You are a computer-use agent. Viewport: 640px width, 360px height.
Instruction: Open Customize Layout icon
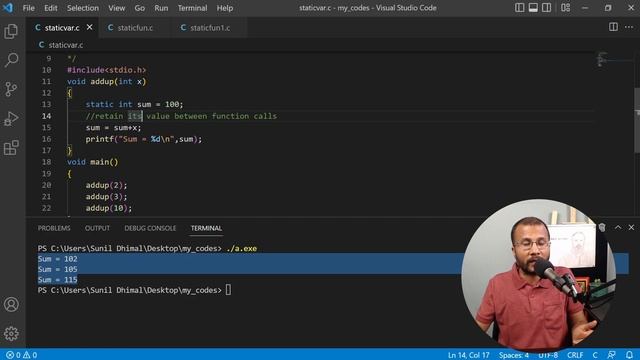pos(565,8)
